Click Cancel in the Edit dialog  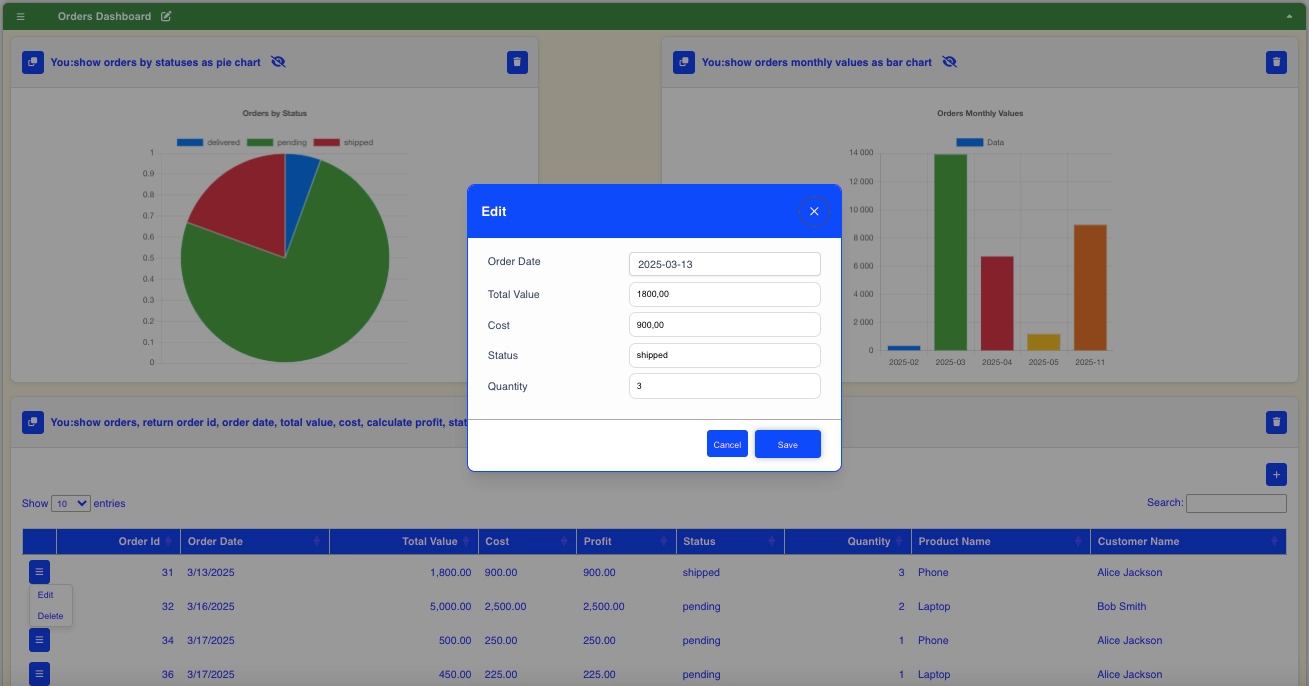727,444
